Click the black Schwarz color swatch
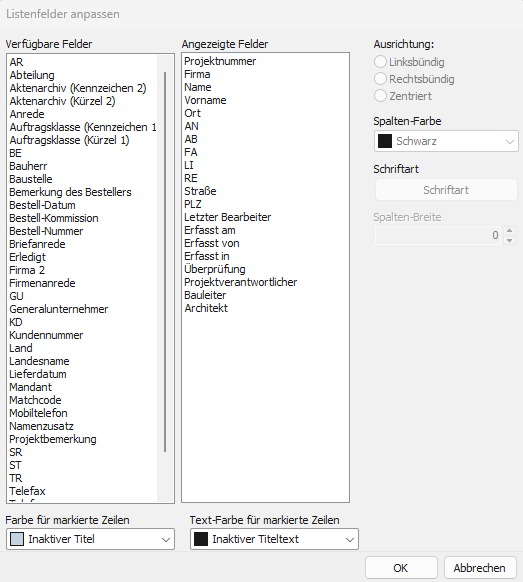Image resolution: width=523 pixels, height=582 pixels. 385,141
